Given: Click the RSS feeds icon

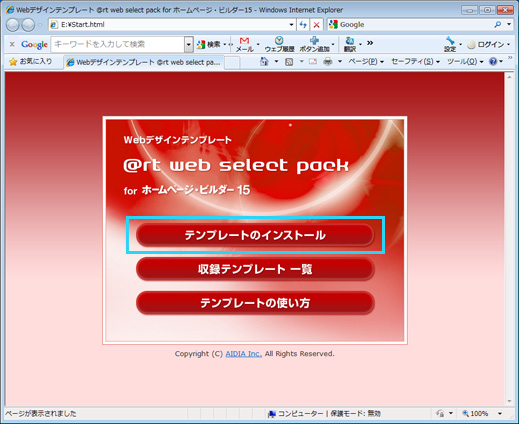Looking at the screenshot, I should click(289, 62).
